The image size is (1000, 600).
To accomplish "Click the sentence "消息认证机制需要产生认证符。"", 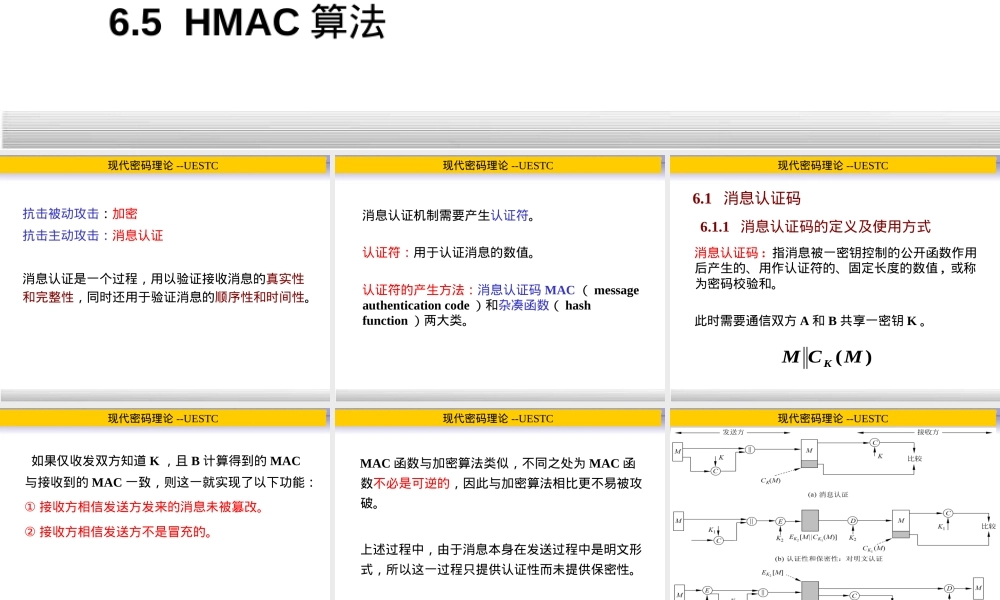I will tap(448, 216).
